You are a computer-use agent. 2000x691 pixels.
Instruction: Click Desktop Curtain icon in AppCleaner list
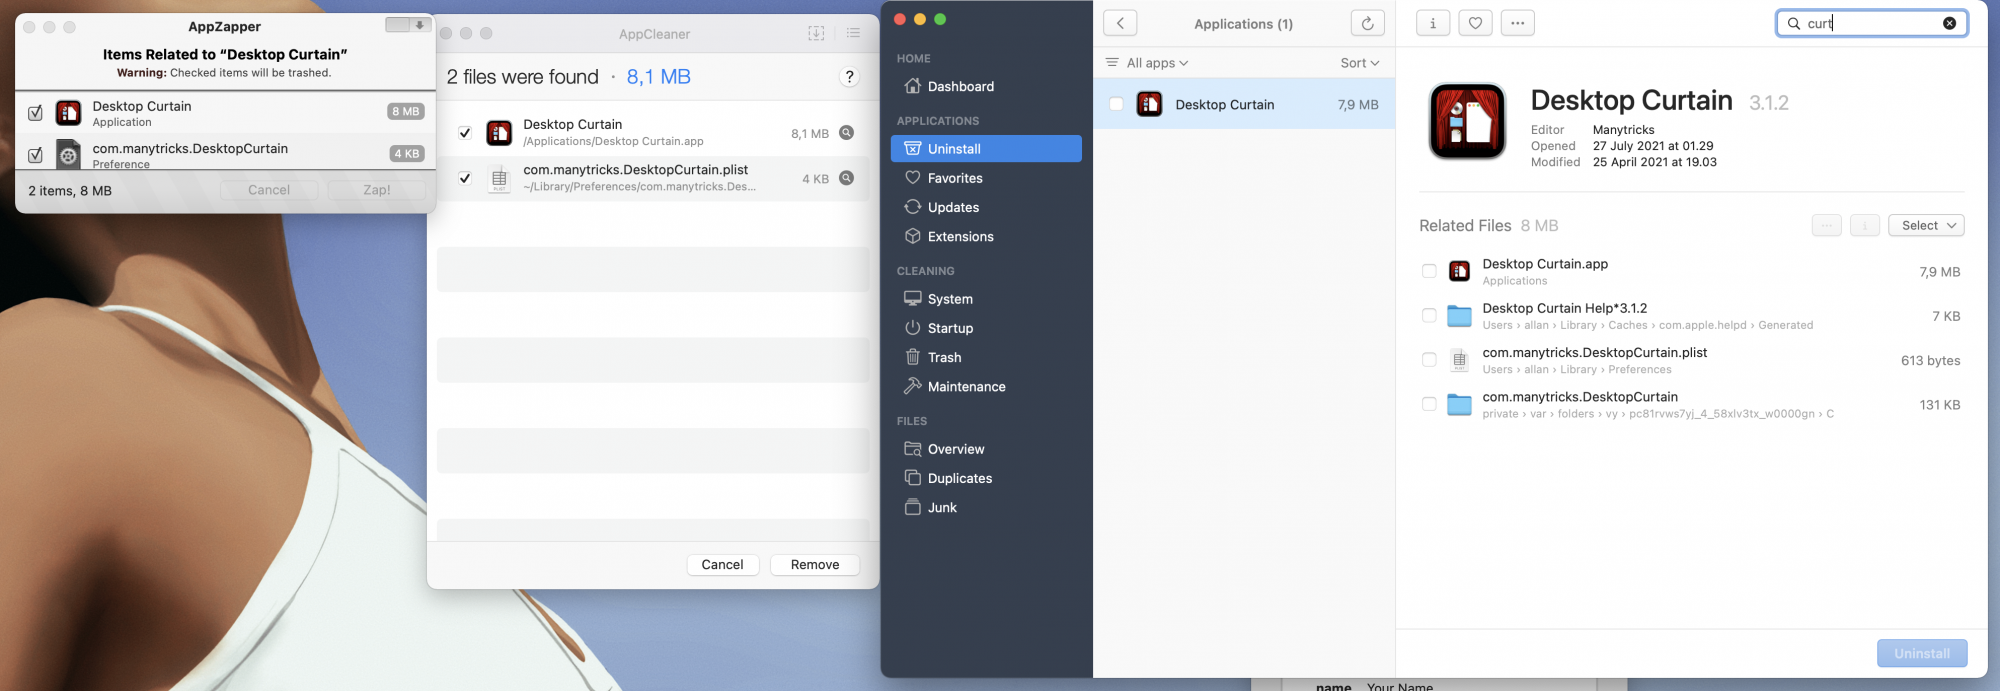(x=499, y=133)
